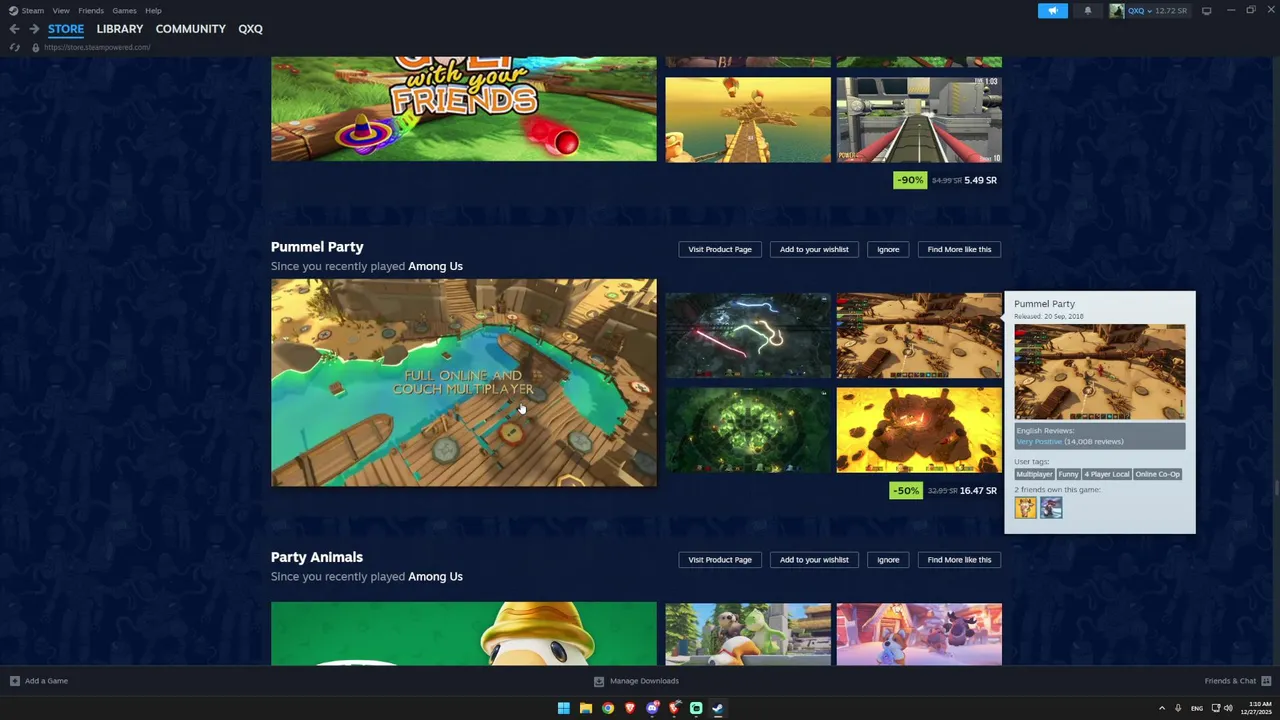Ignore Party Animals
Screen dimensions: 1280x720
coord(888,559)
